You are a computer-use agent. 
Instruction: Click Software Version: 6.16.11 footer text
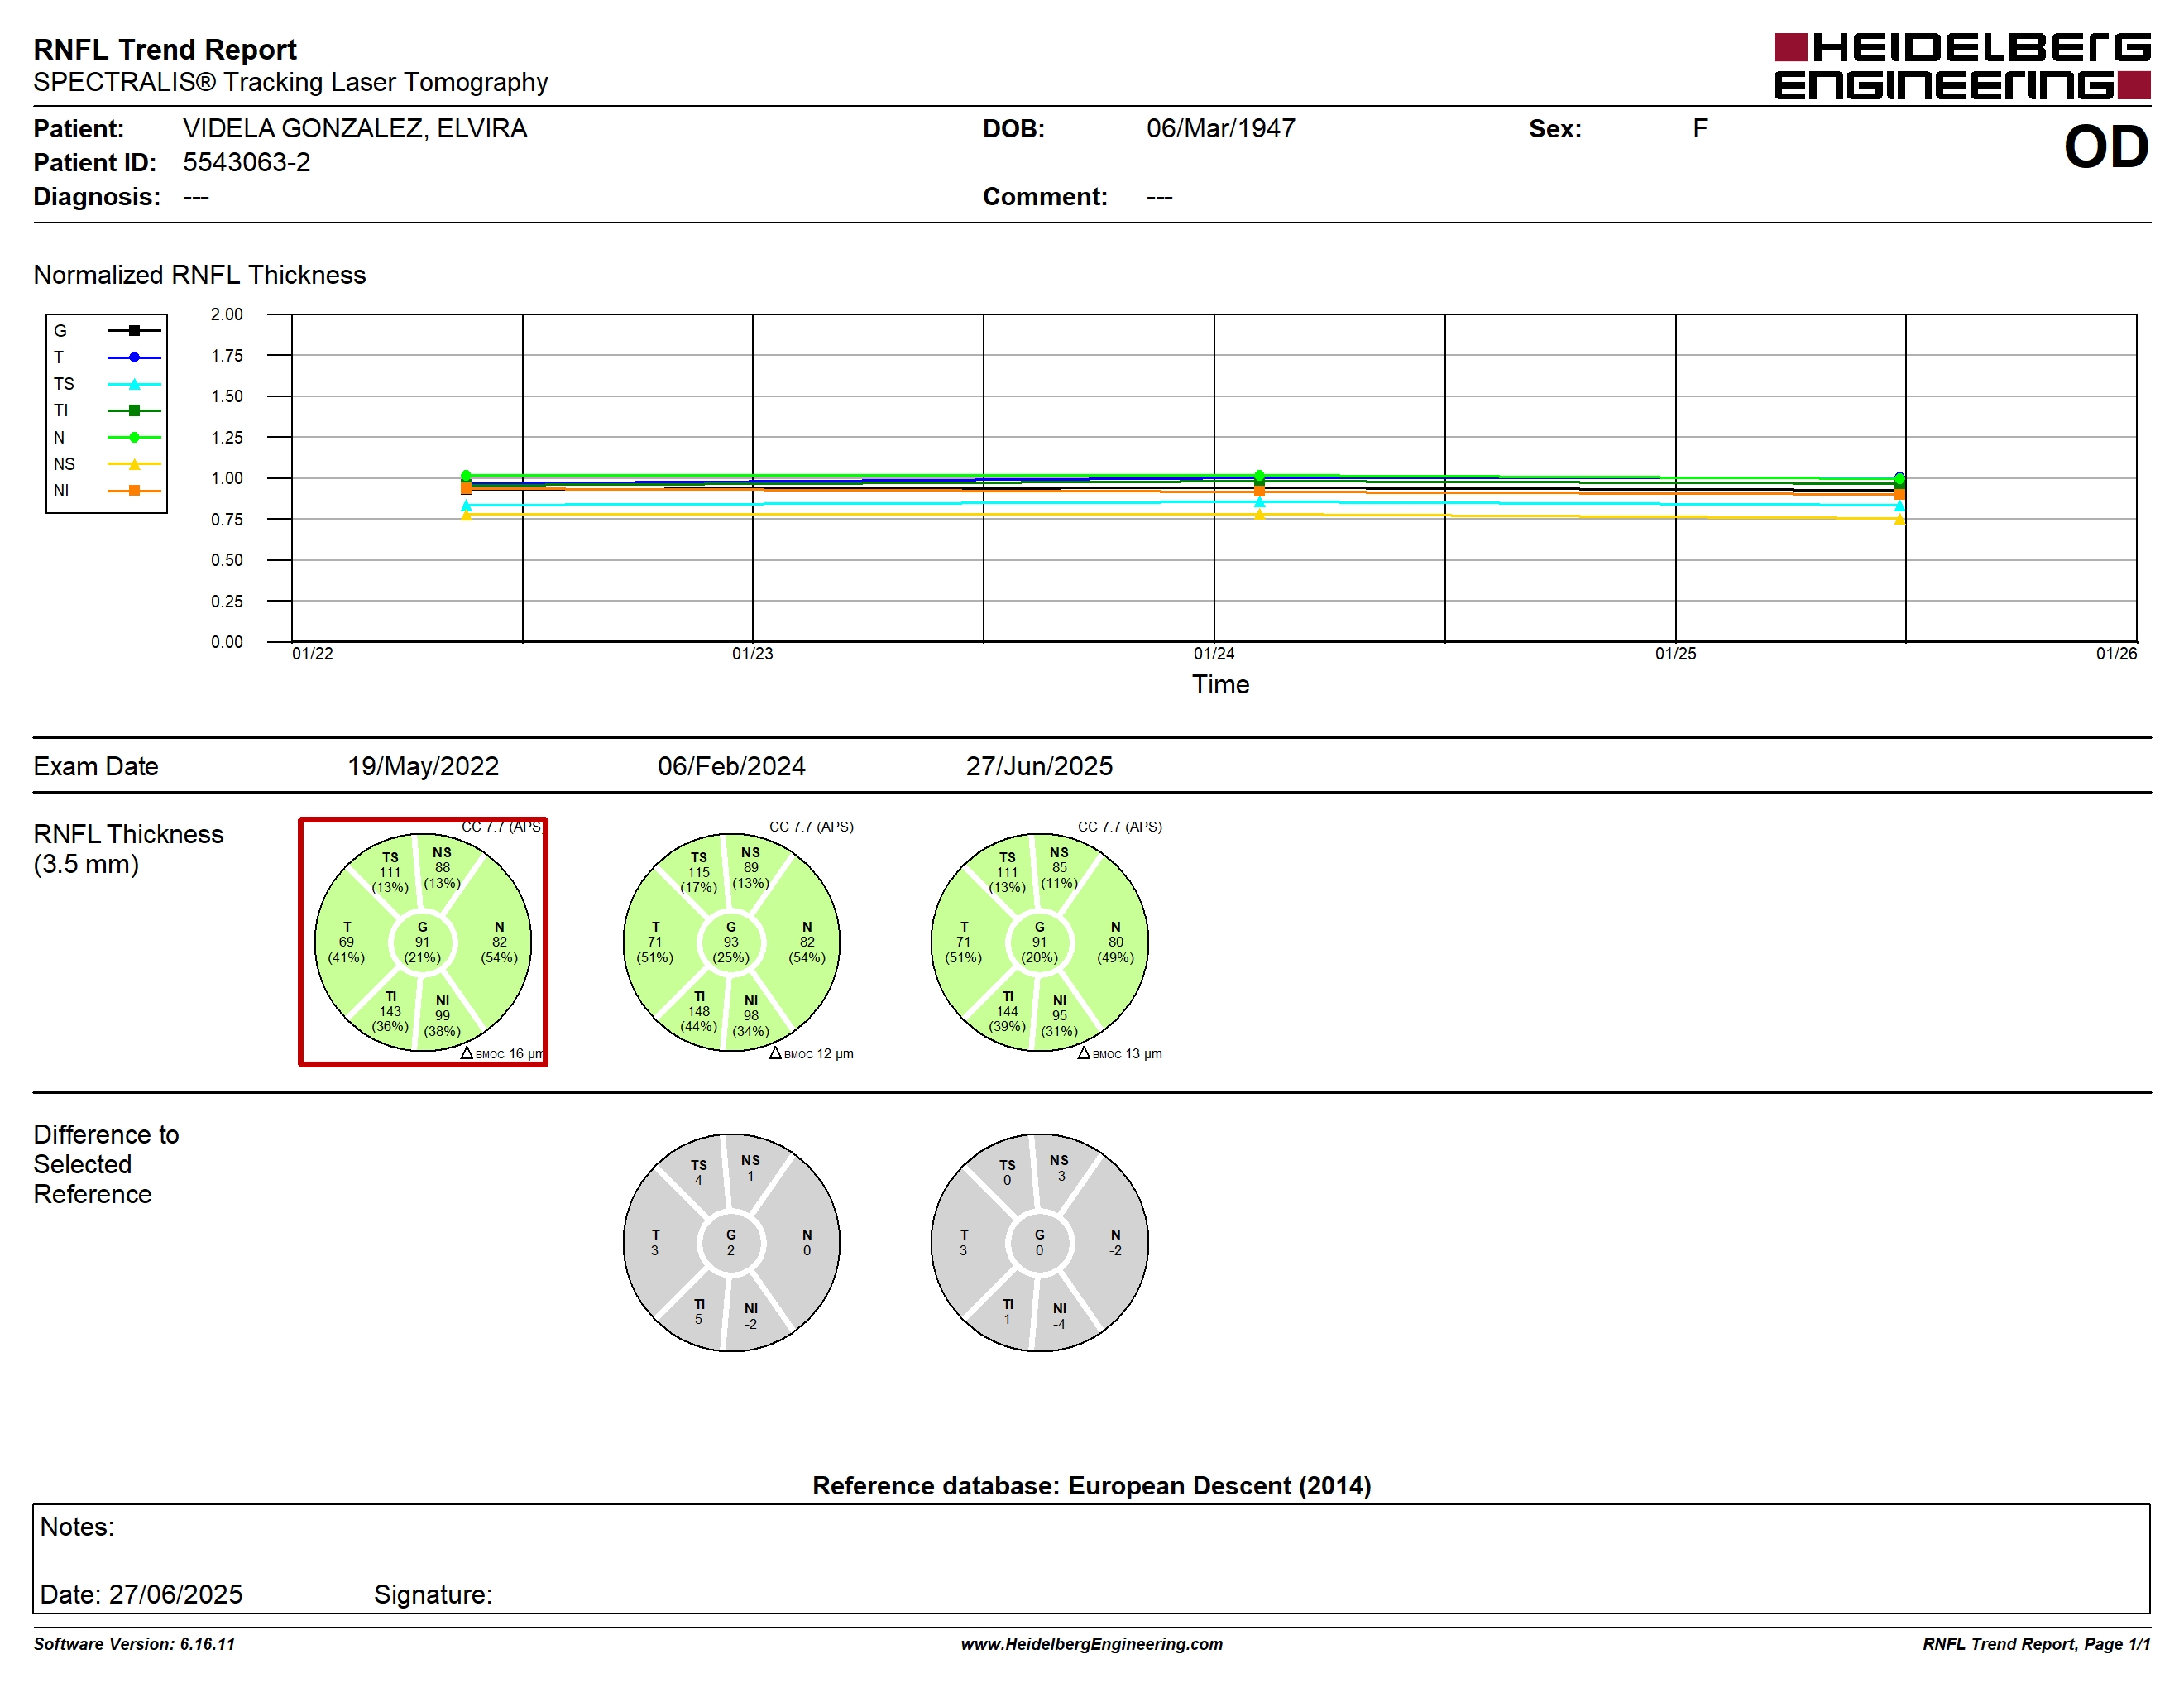134,1644
